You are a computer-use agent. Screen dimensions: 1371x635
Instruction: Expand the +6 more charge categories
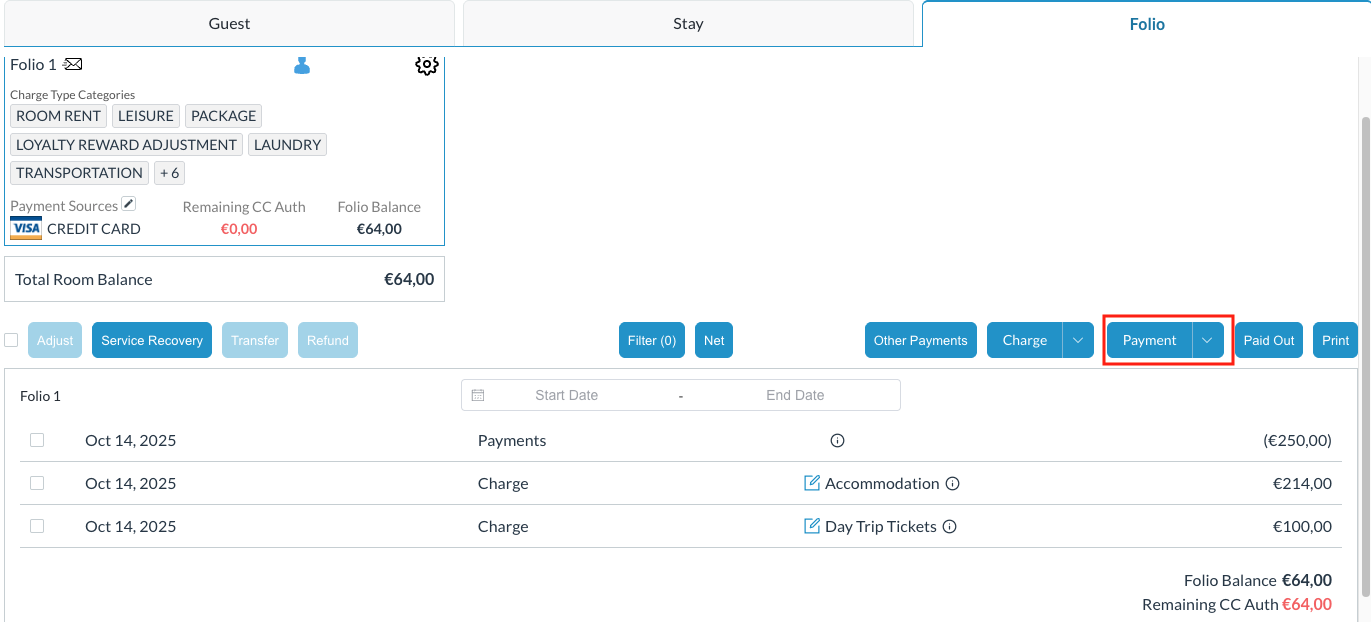[x=169, y=173]
